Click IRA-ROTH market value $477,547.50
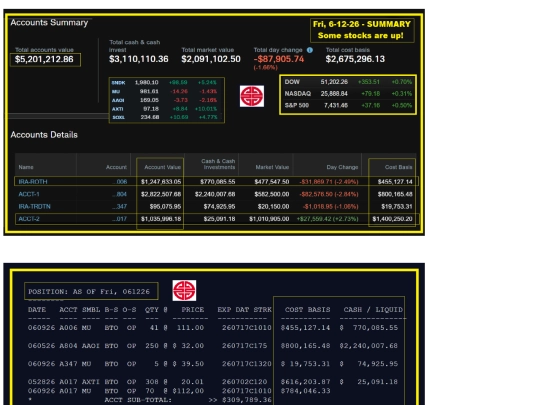Viewport: 540px width, 405px height. point(272,181)
